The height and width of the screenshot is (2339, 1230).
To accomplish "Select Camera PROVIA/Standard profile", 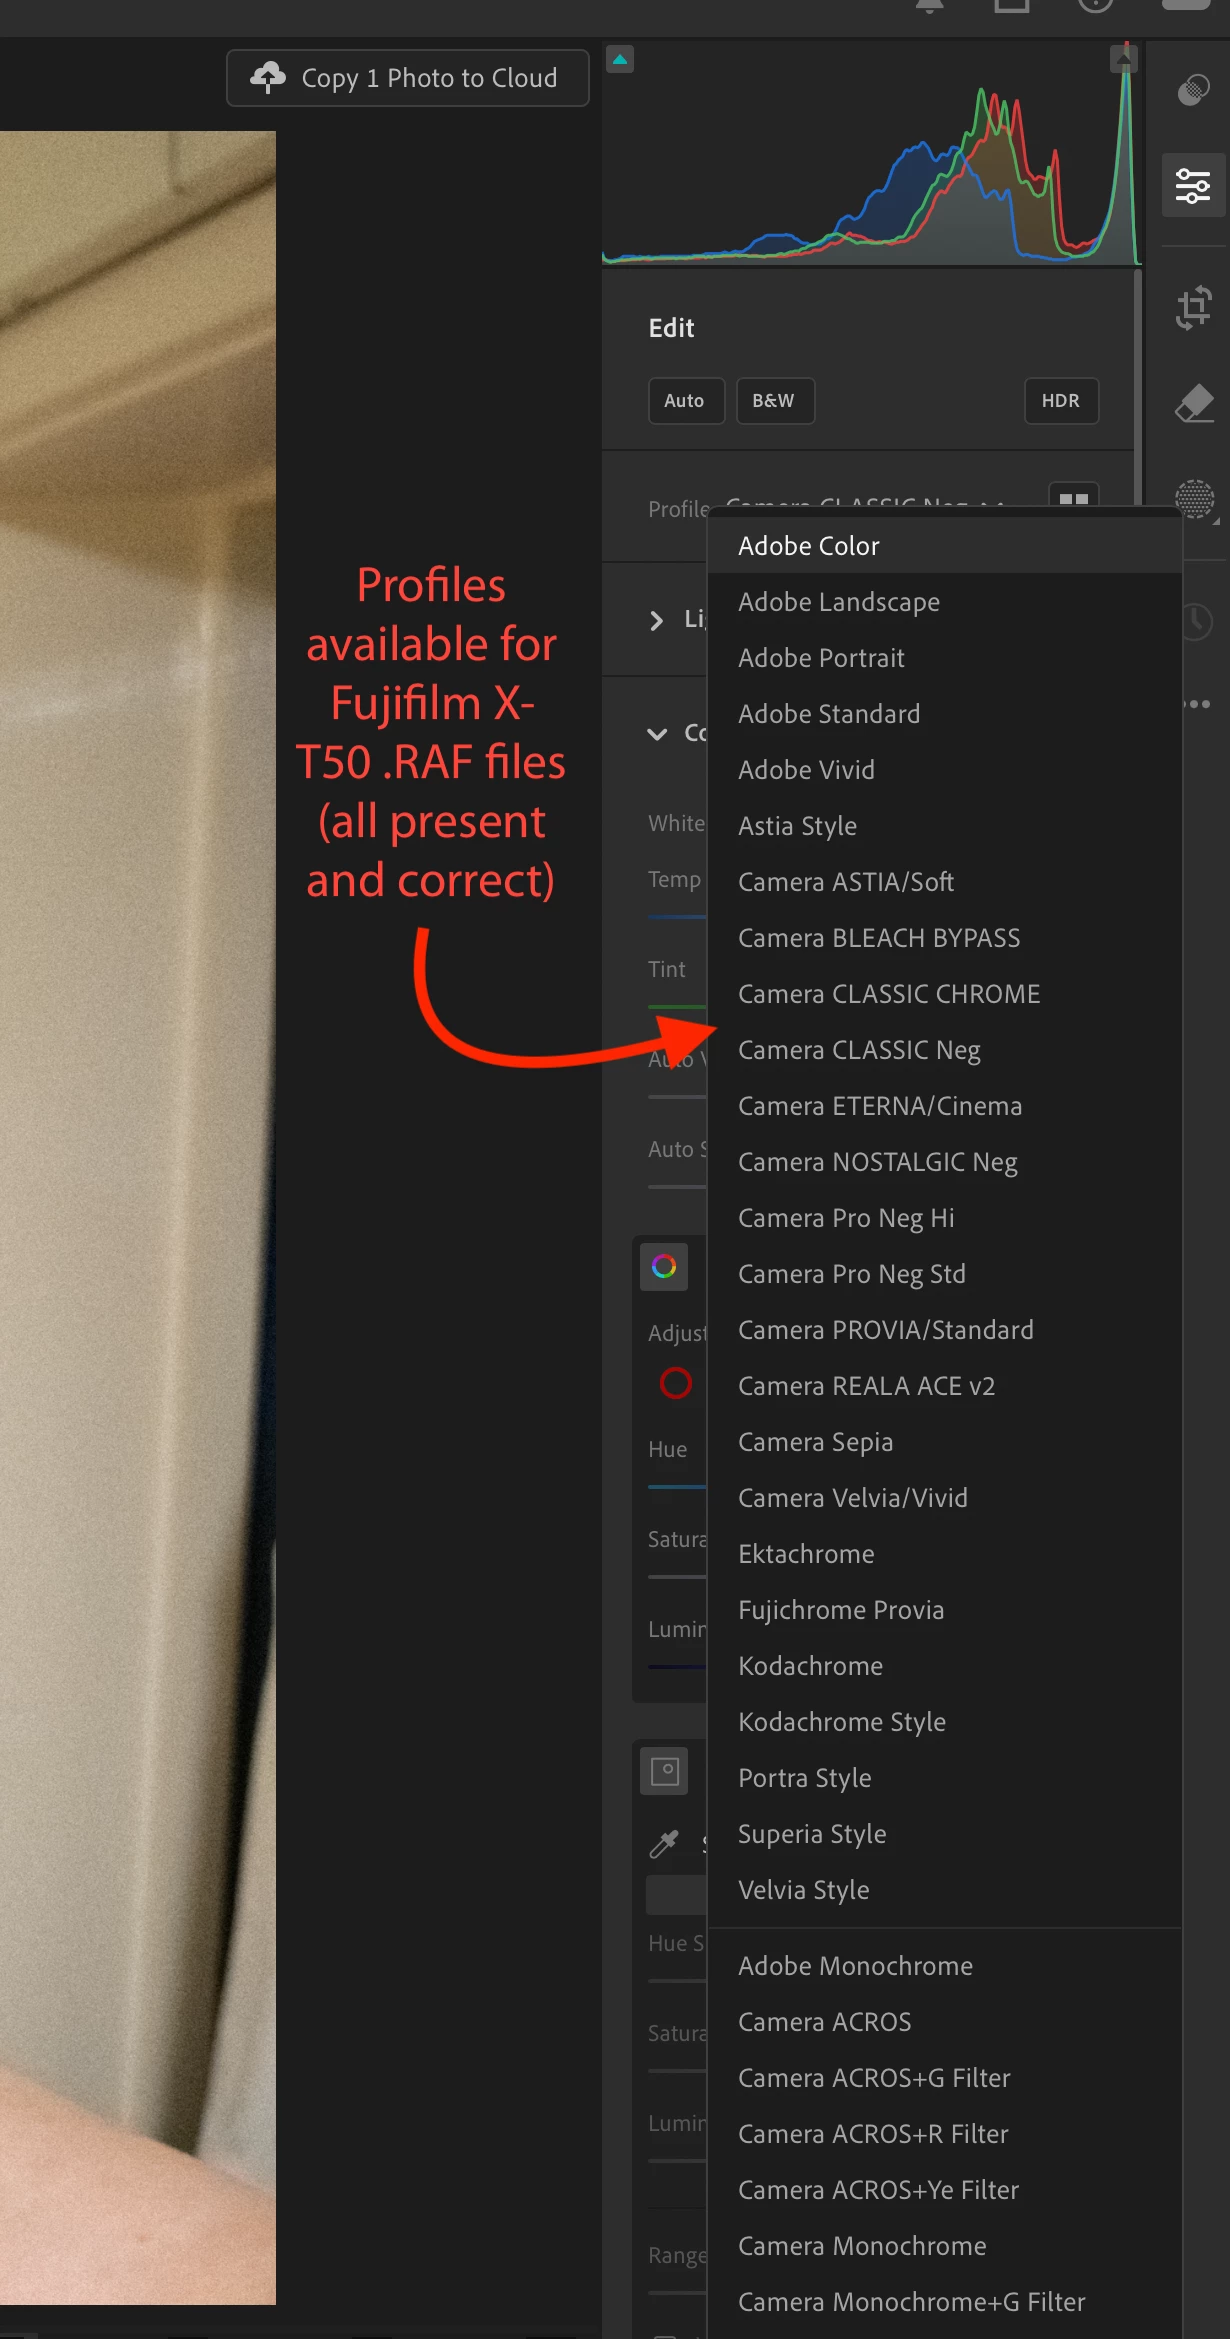I will click(x=945, y=1330).
